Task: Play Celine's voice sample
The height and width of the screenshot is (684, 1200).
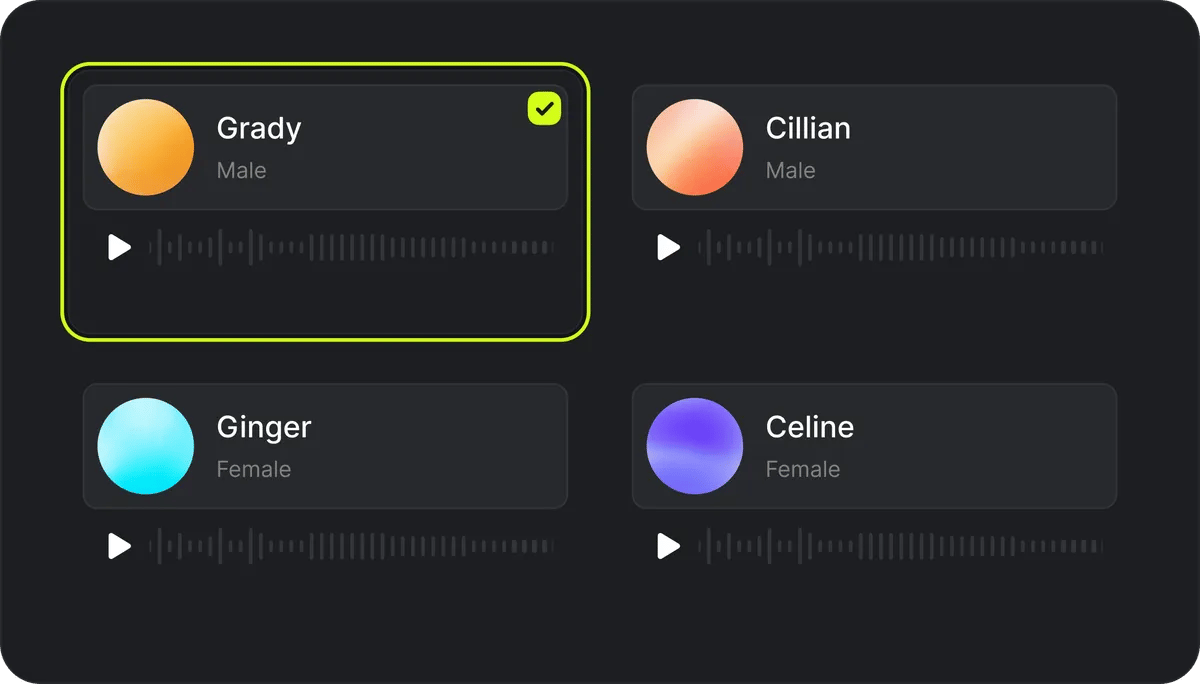Action: click(x=669, y=546)
